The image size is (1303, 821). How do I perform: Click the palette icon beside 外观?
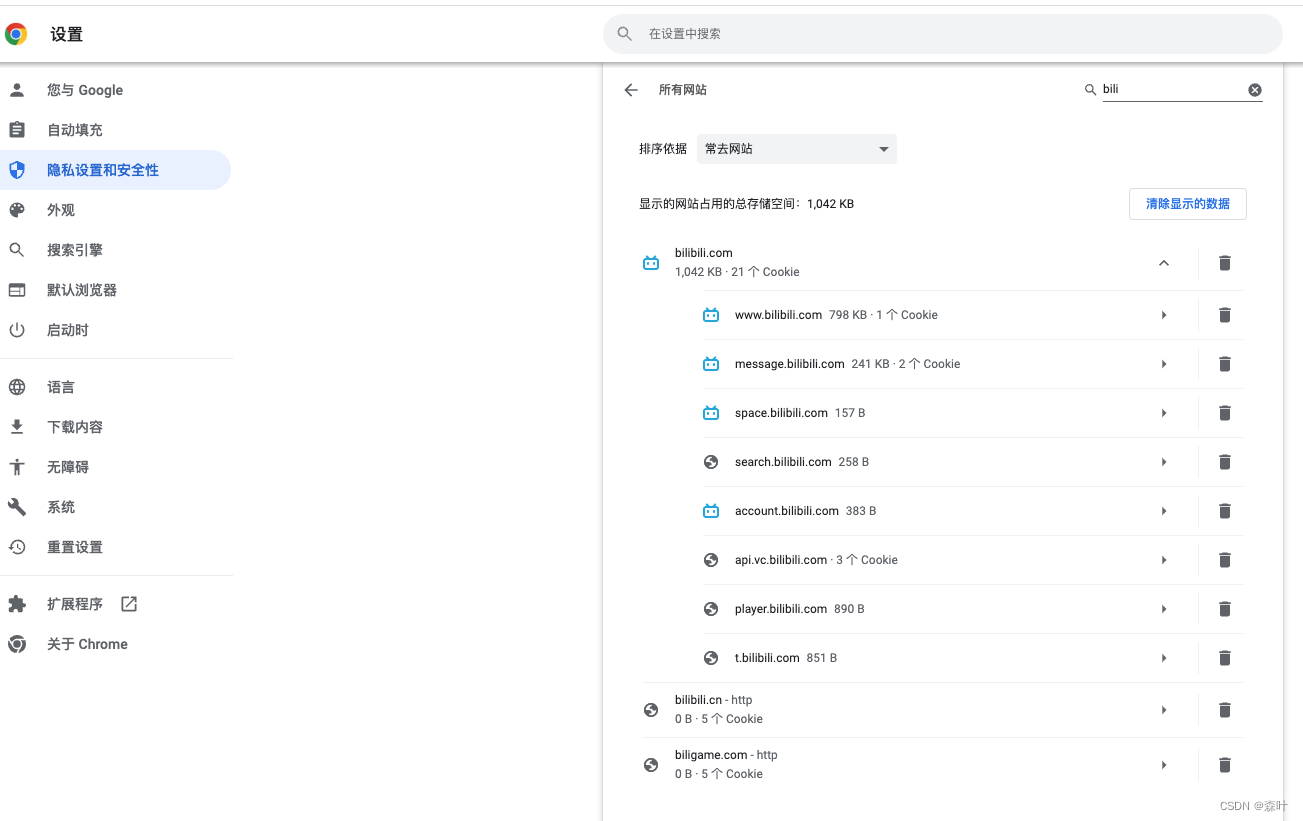17,210
